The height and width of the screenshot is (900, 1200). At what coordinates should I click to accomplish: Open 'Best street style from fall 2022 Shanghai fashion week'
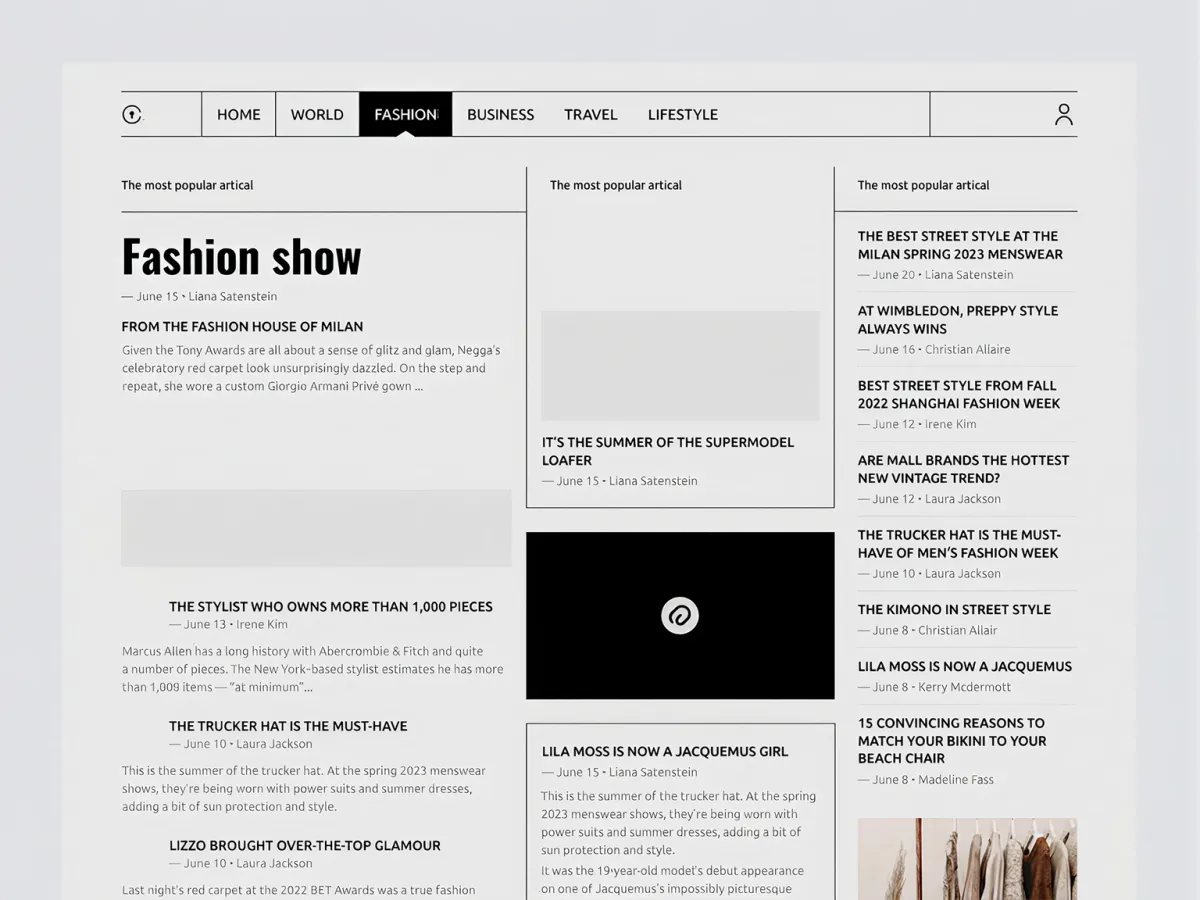click(x=959, y=394)
